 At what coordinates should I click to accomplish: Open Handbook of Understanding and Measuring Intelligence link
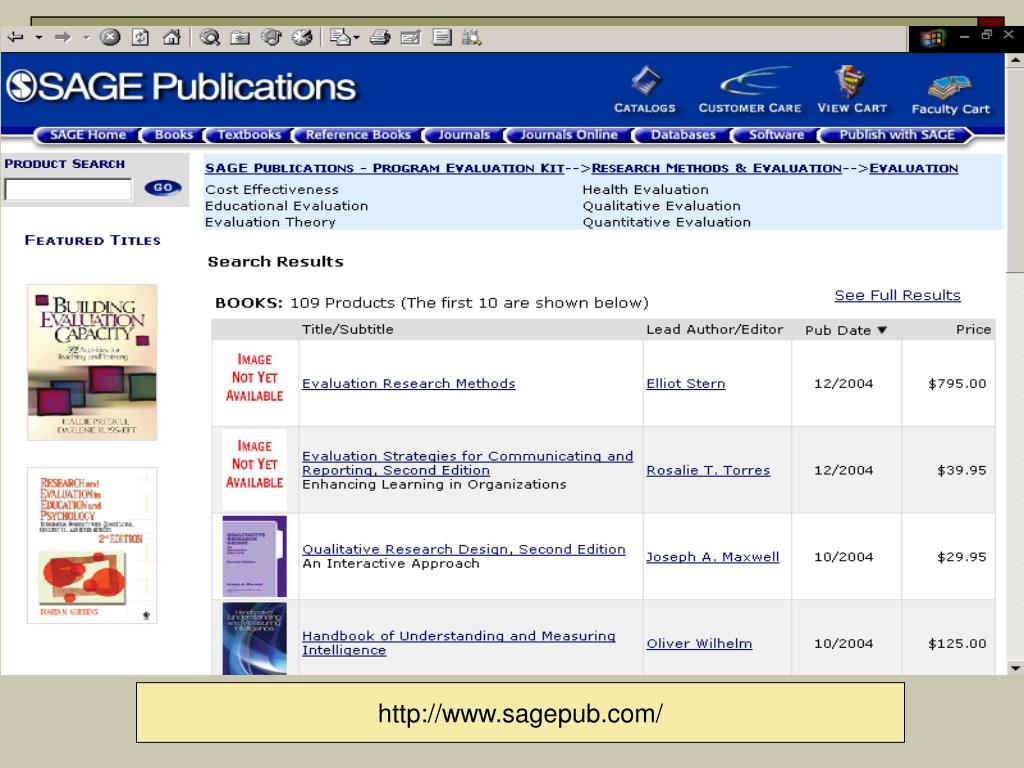click(458, 643)
